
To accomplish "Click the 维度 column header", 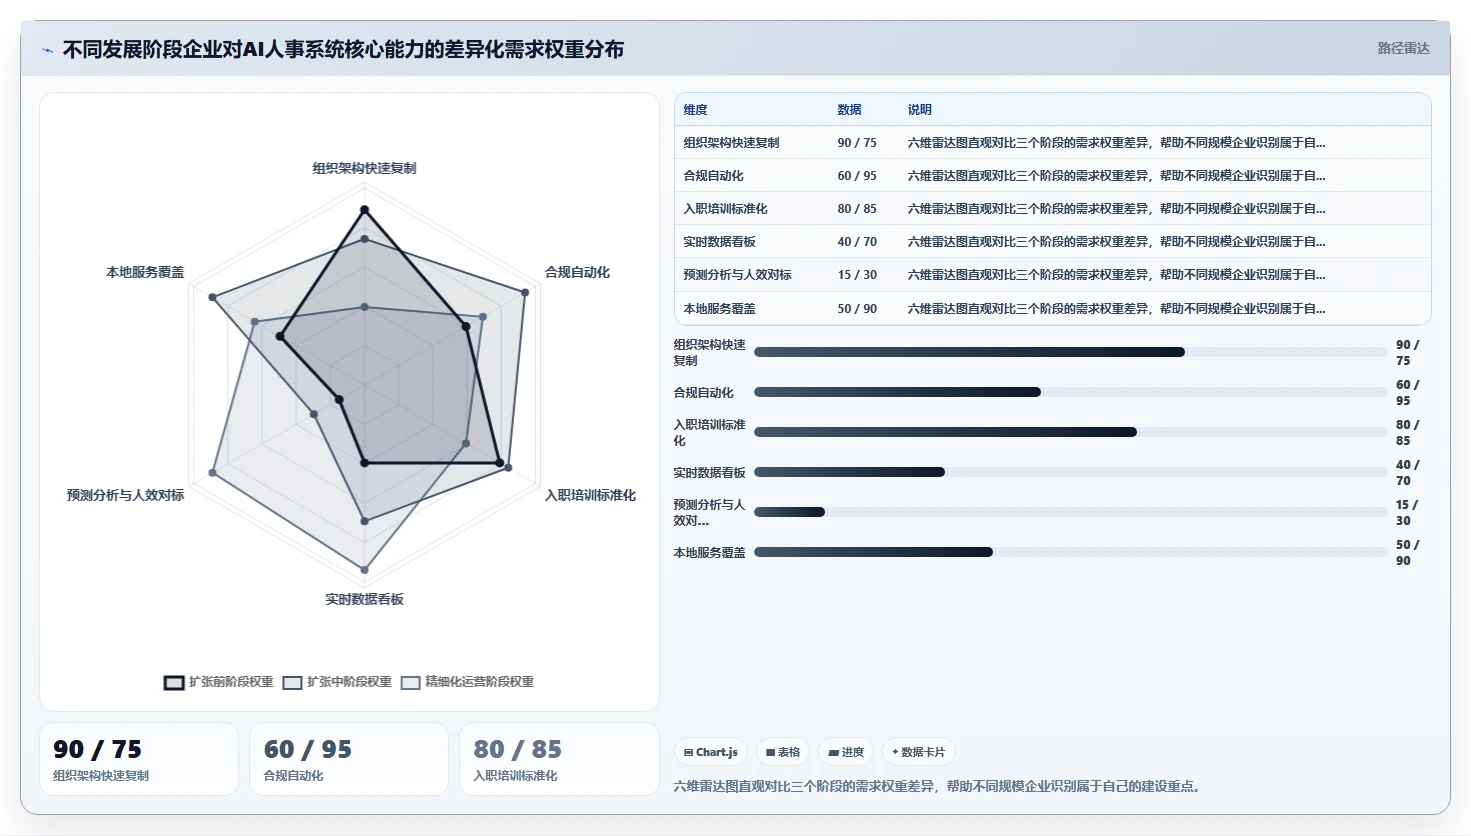I will point(696,110).
